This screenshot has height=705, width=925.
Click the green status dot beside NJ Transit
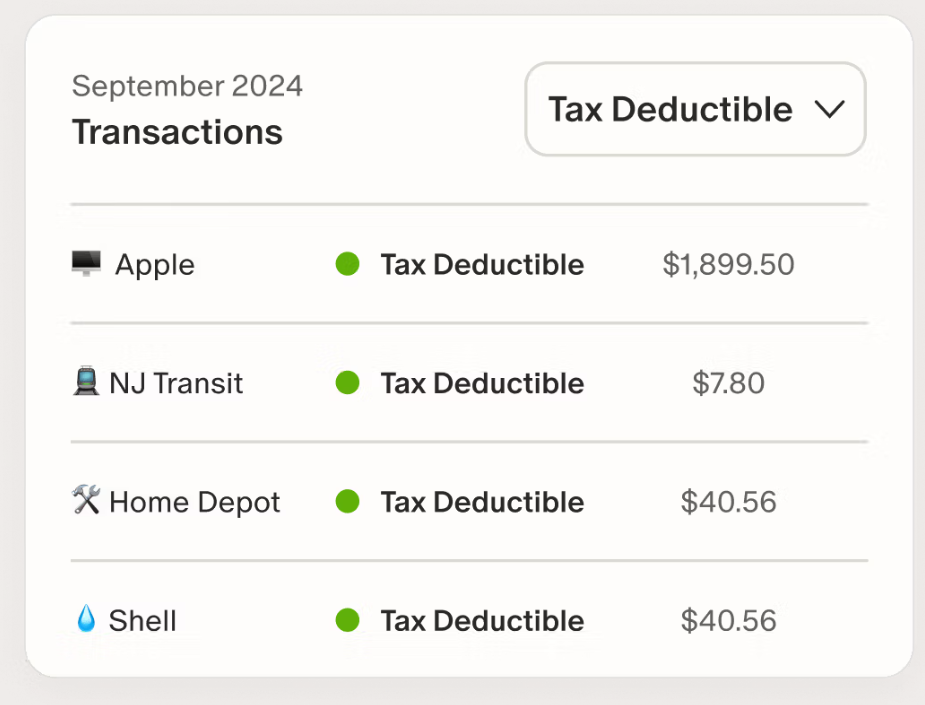[x=347, y=383]
